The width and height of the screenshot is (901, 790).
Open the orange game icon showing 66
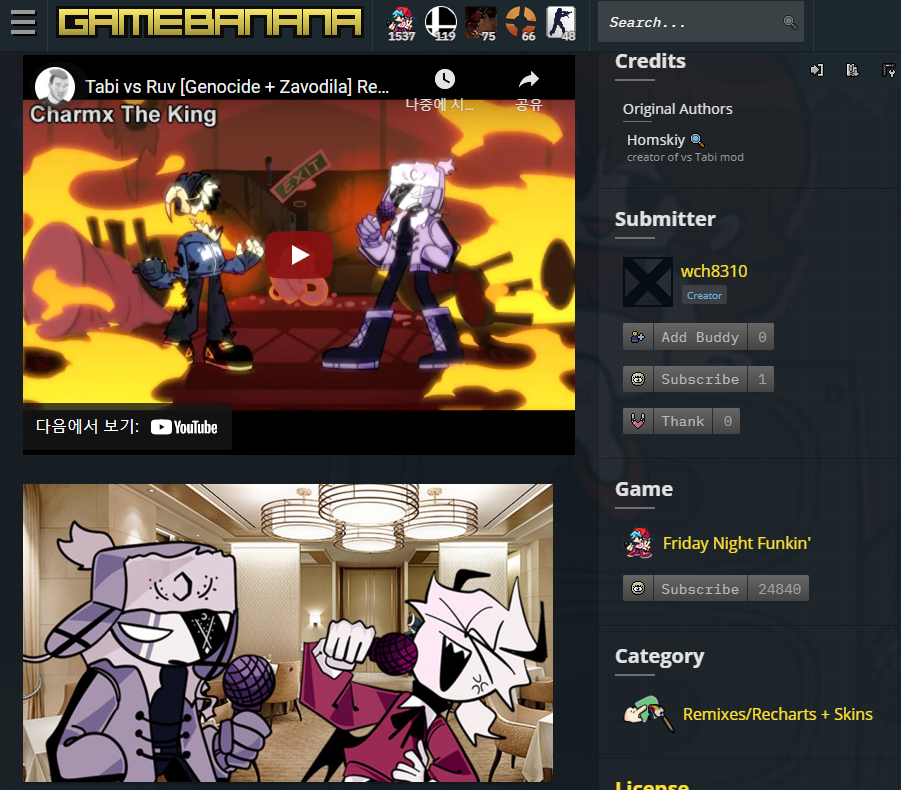tap(521, 24)
